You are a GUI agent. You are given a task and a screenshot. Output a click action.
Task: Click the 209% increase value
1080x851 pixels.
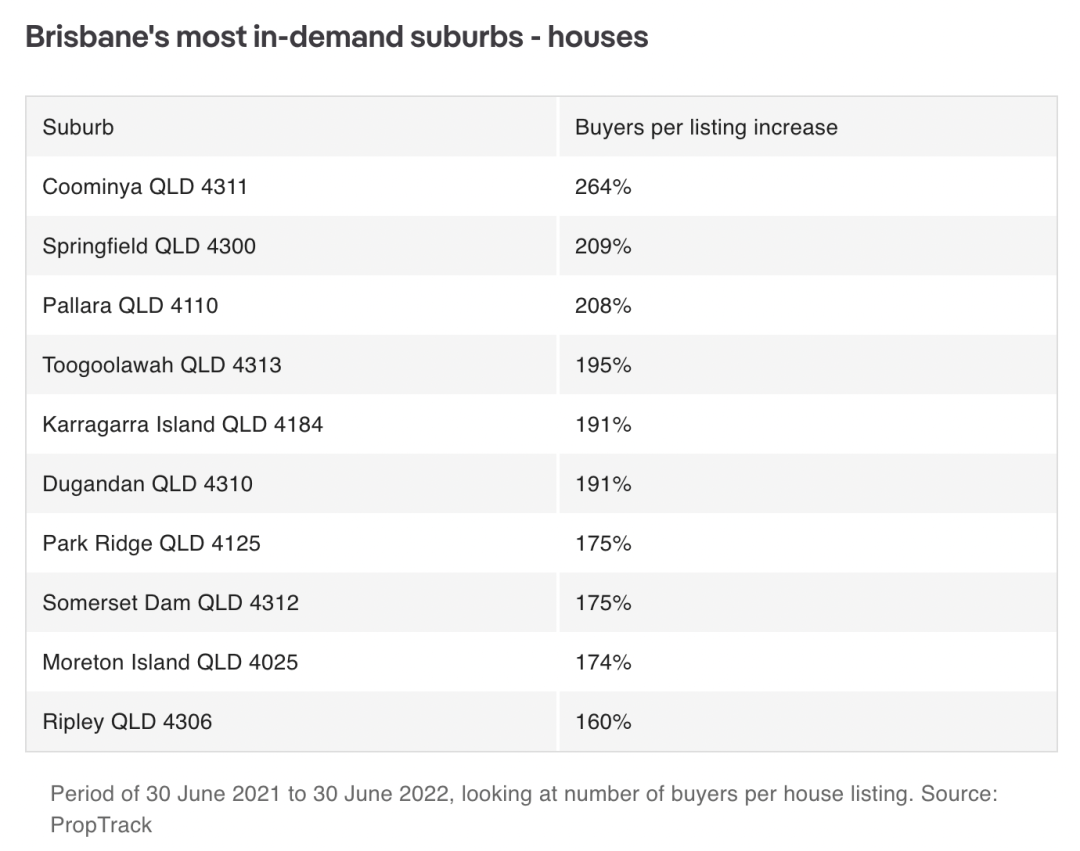coord(603,246)
